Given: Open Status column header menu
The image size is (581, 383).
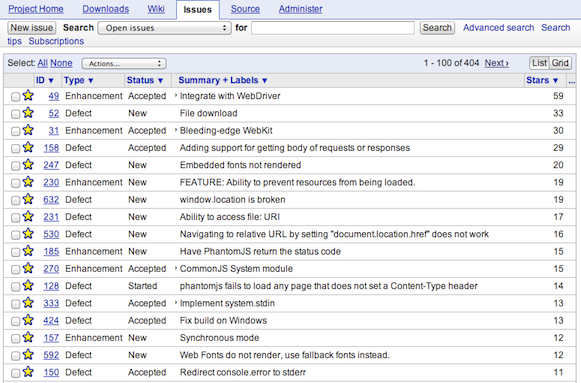Looking at the screenshot, I should (x=145, y=80).
